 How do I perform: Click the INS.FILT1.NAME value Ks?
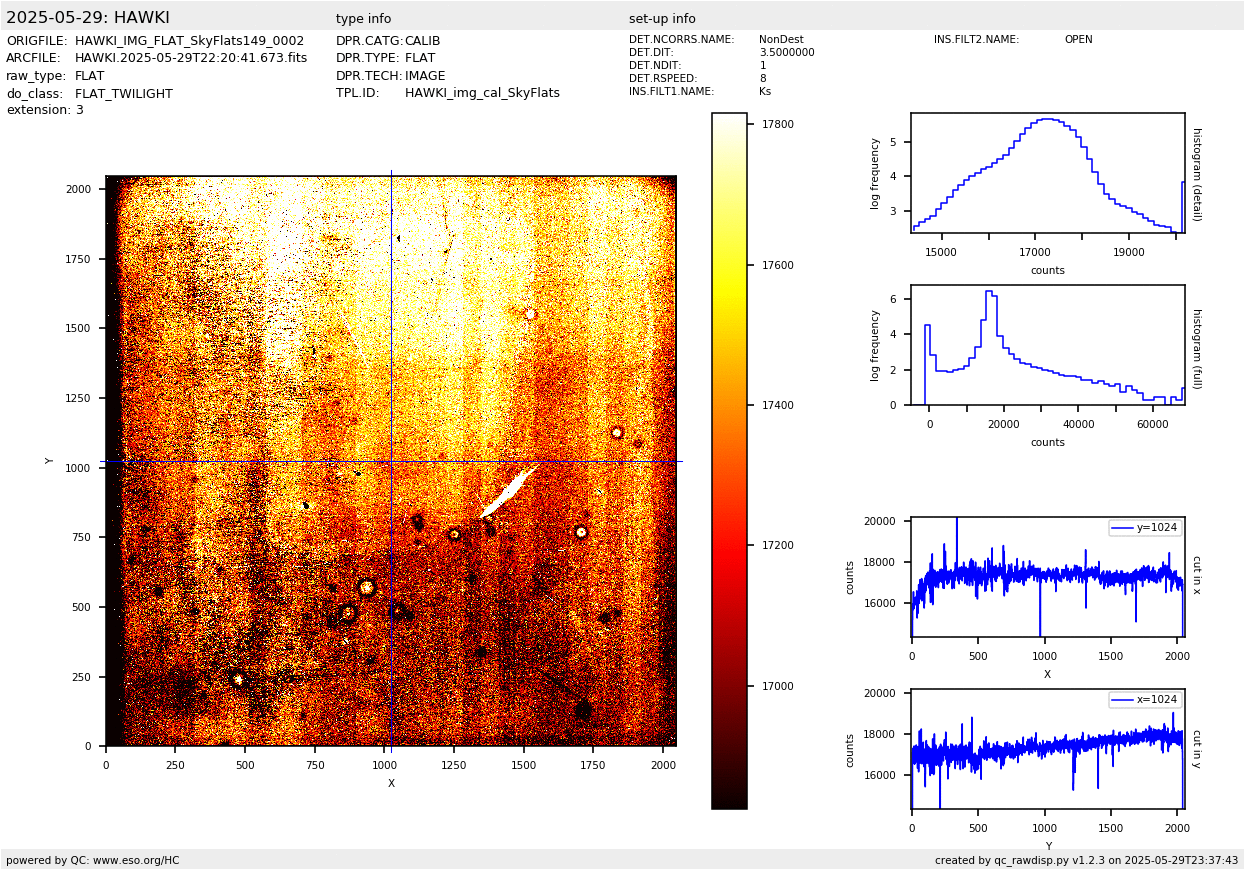click(765, 92)
